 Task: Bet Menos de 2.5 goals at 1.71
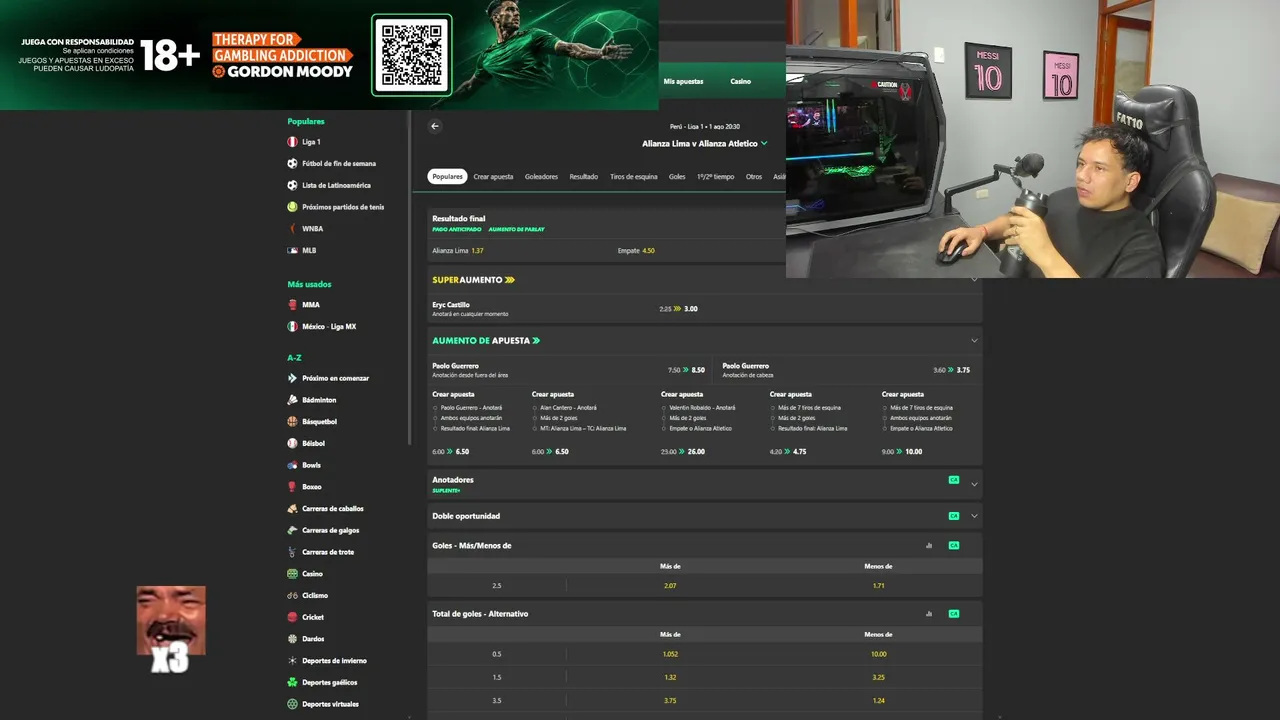[x=878, y=585]
